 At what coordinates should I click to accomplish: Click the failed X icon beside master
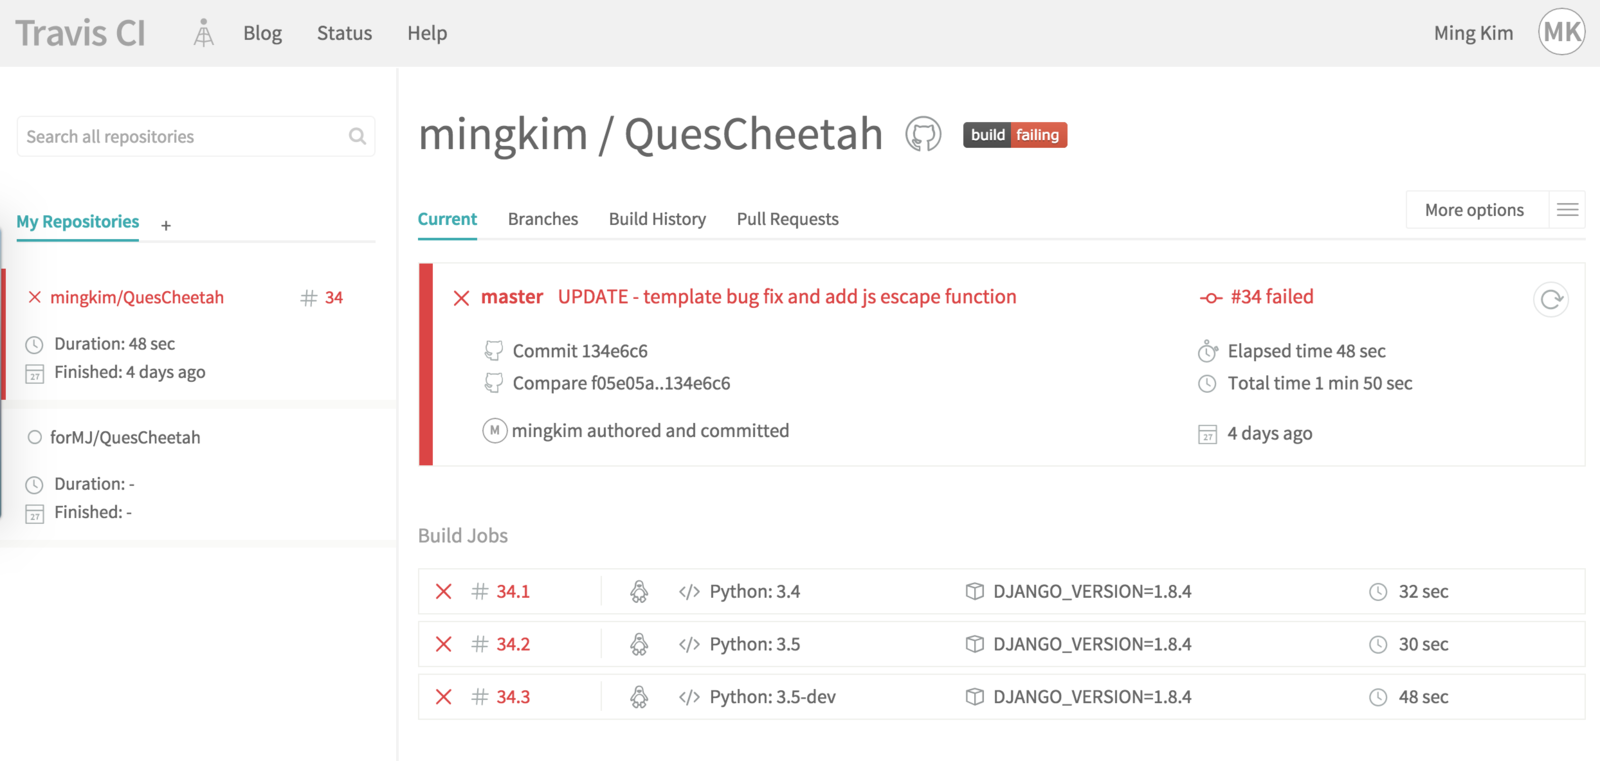(x=461, y=298)
